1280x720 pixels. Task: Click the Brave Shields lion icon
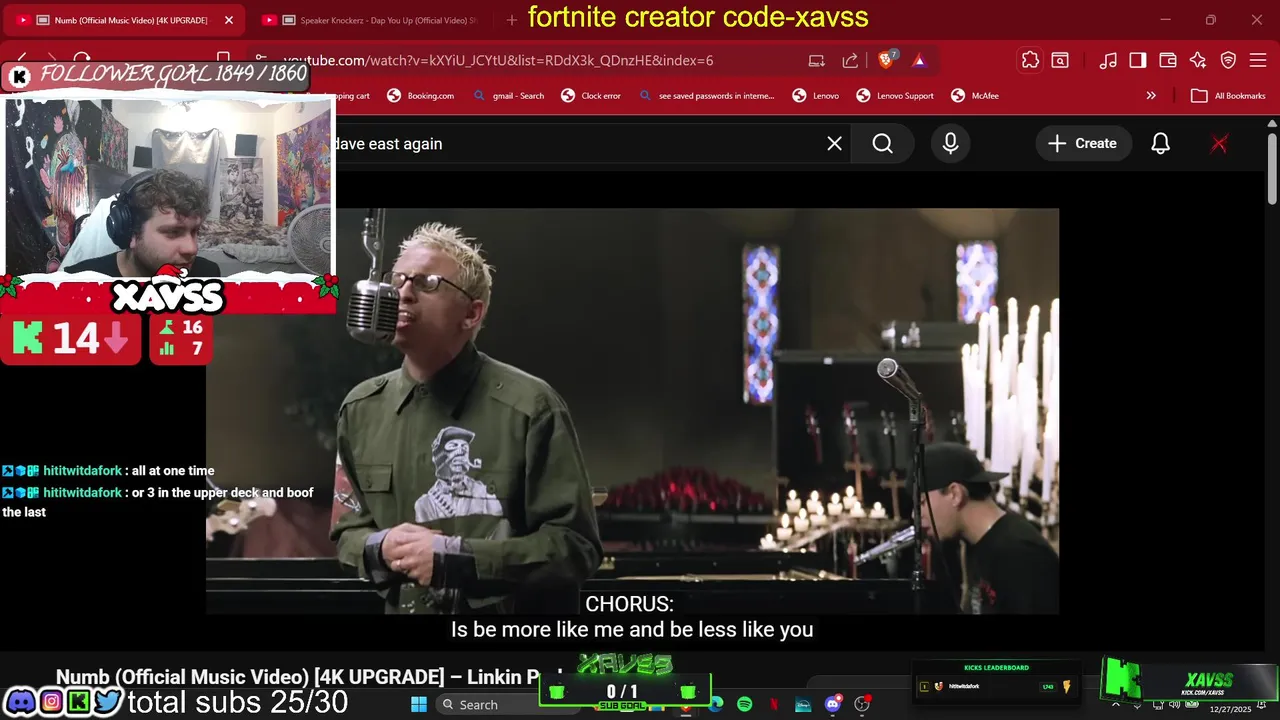[x=886, y=60]
